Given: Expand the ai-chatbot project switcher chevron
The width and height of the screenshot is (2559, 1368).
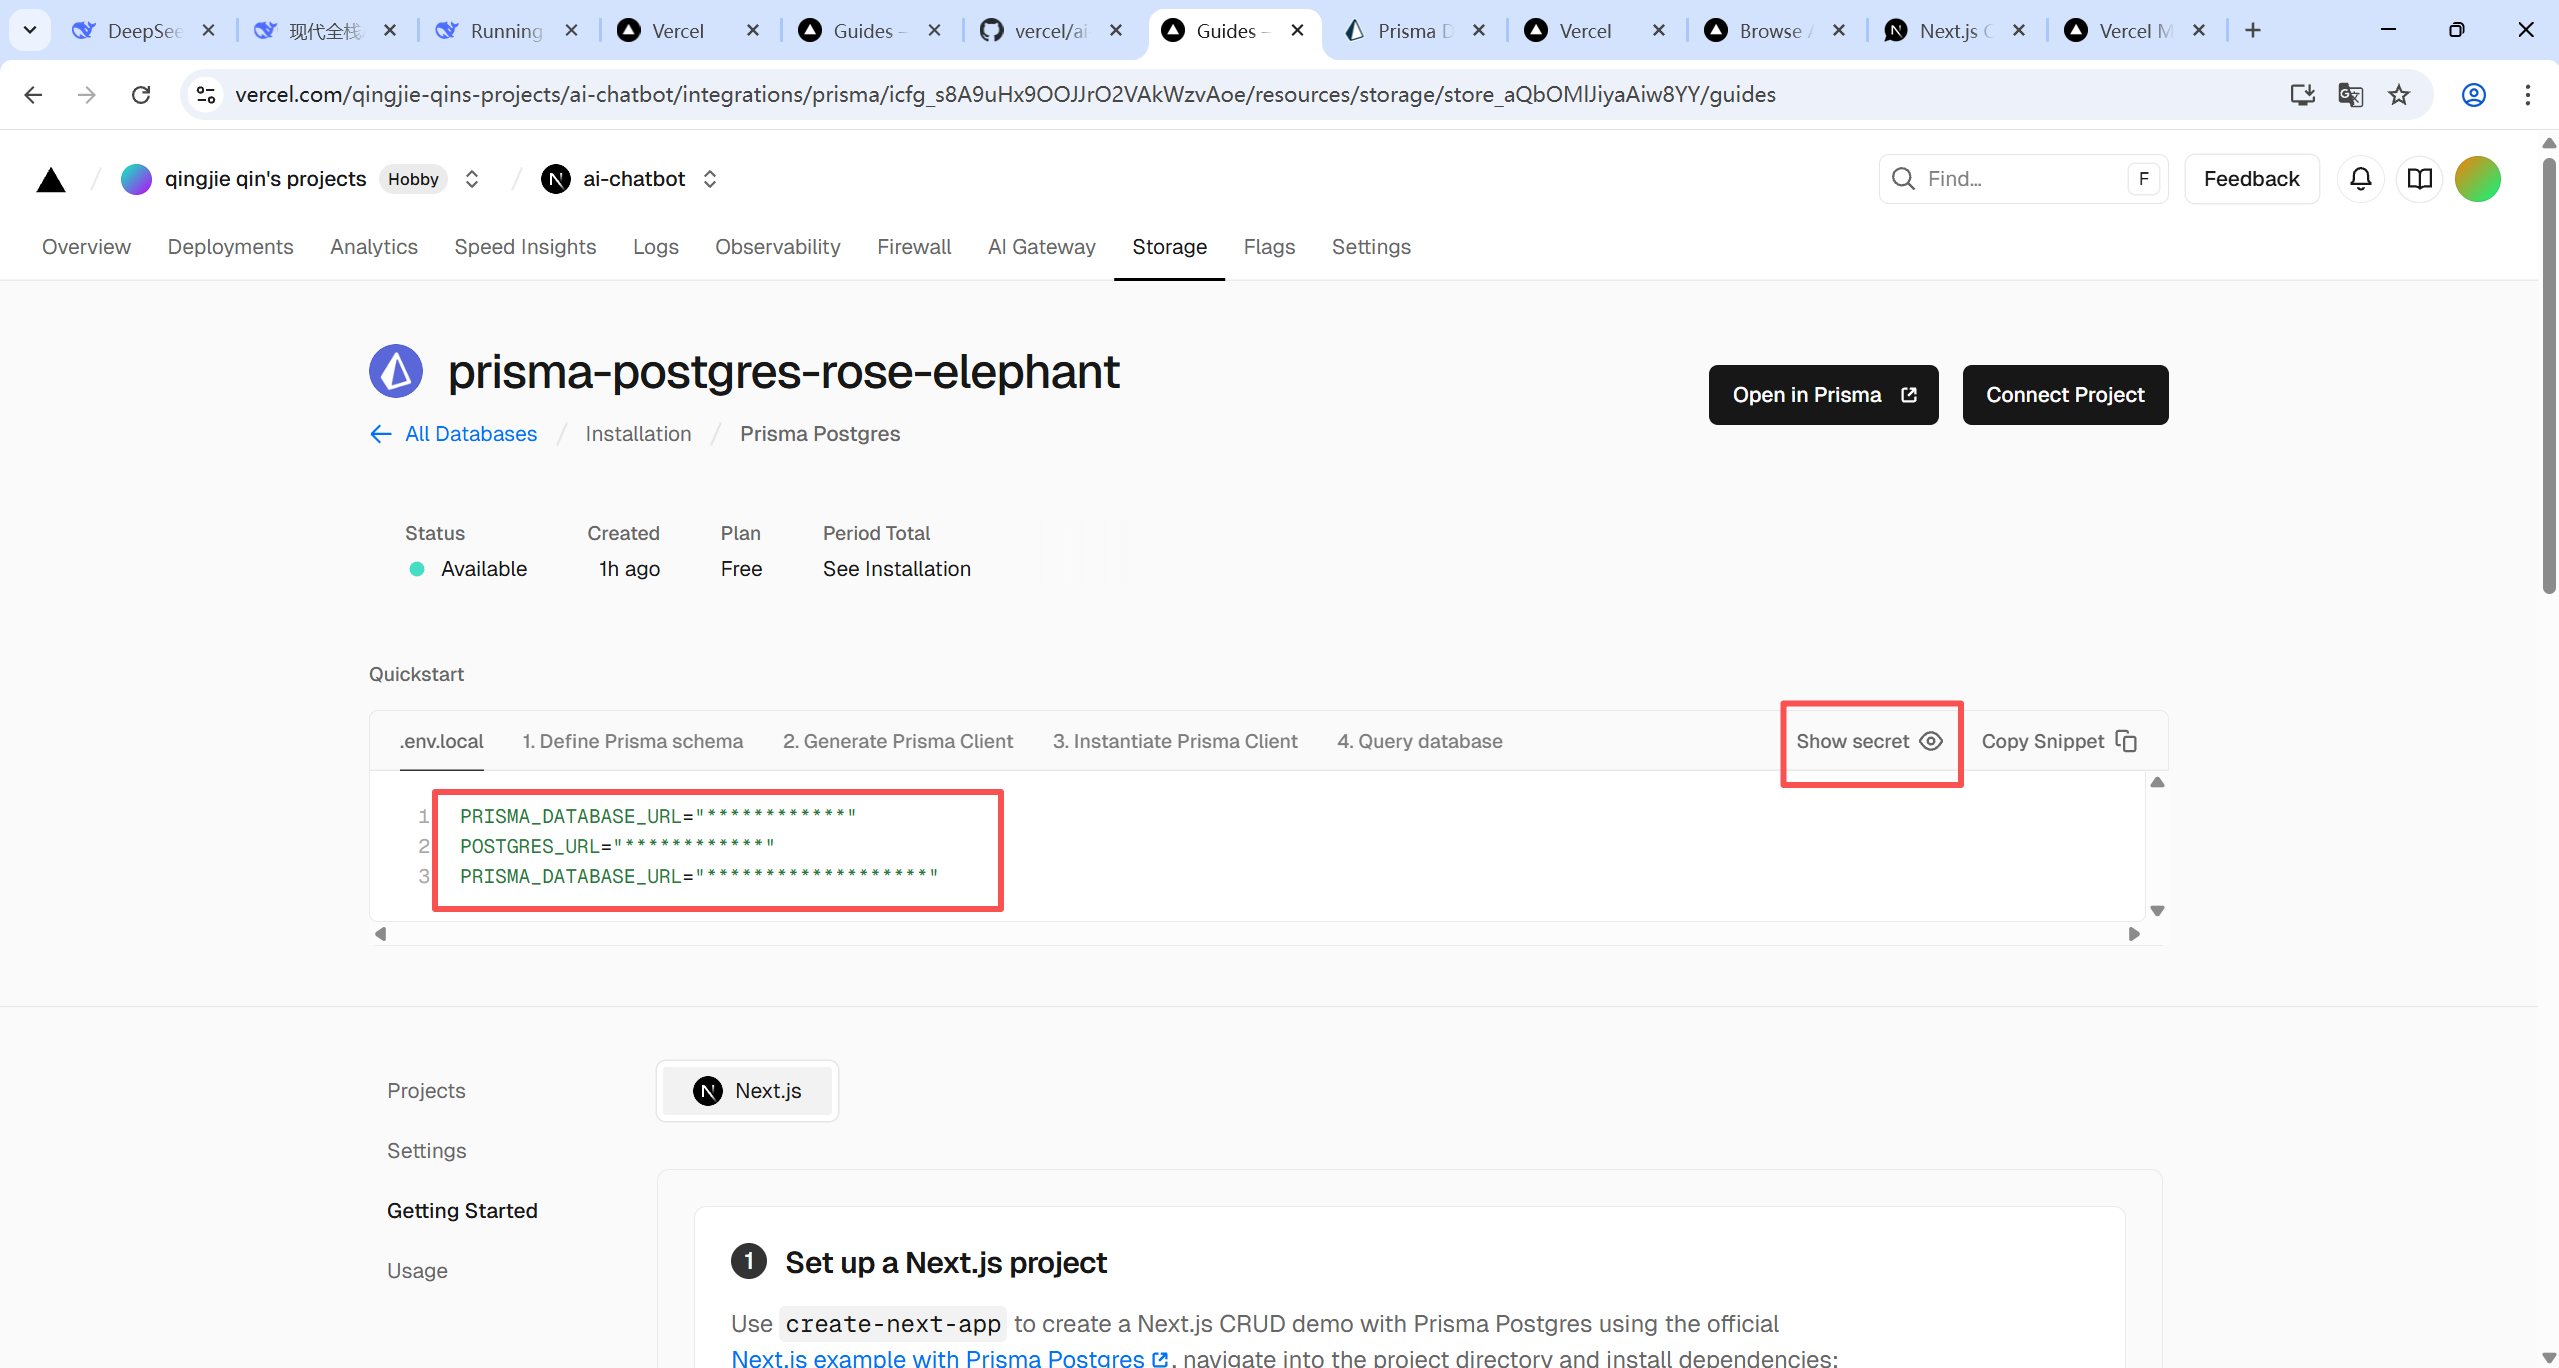Looking at the screenshot, I should (x=710, y=179).
